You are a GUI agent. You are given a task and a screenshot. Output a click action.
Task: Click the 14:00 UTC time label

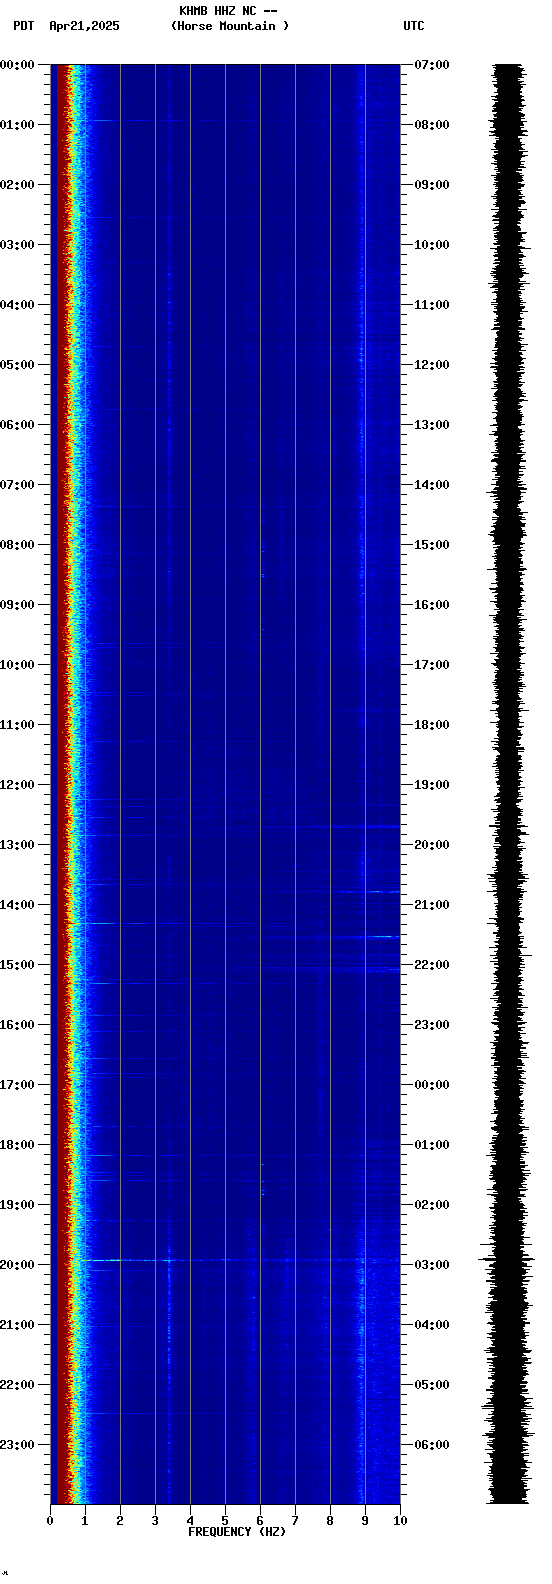[432, 485]
